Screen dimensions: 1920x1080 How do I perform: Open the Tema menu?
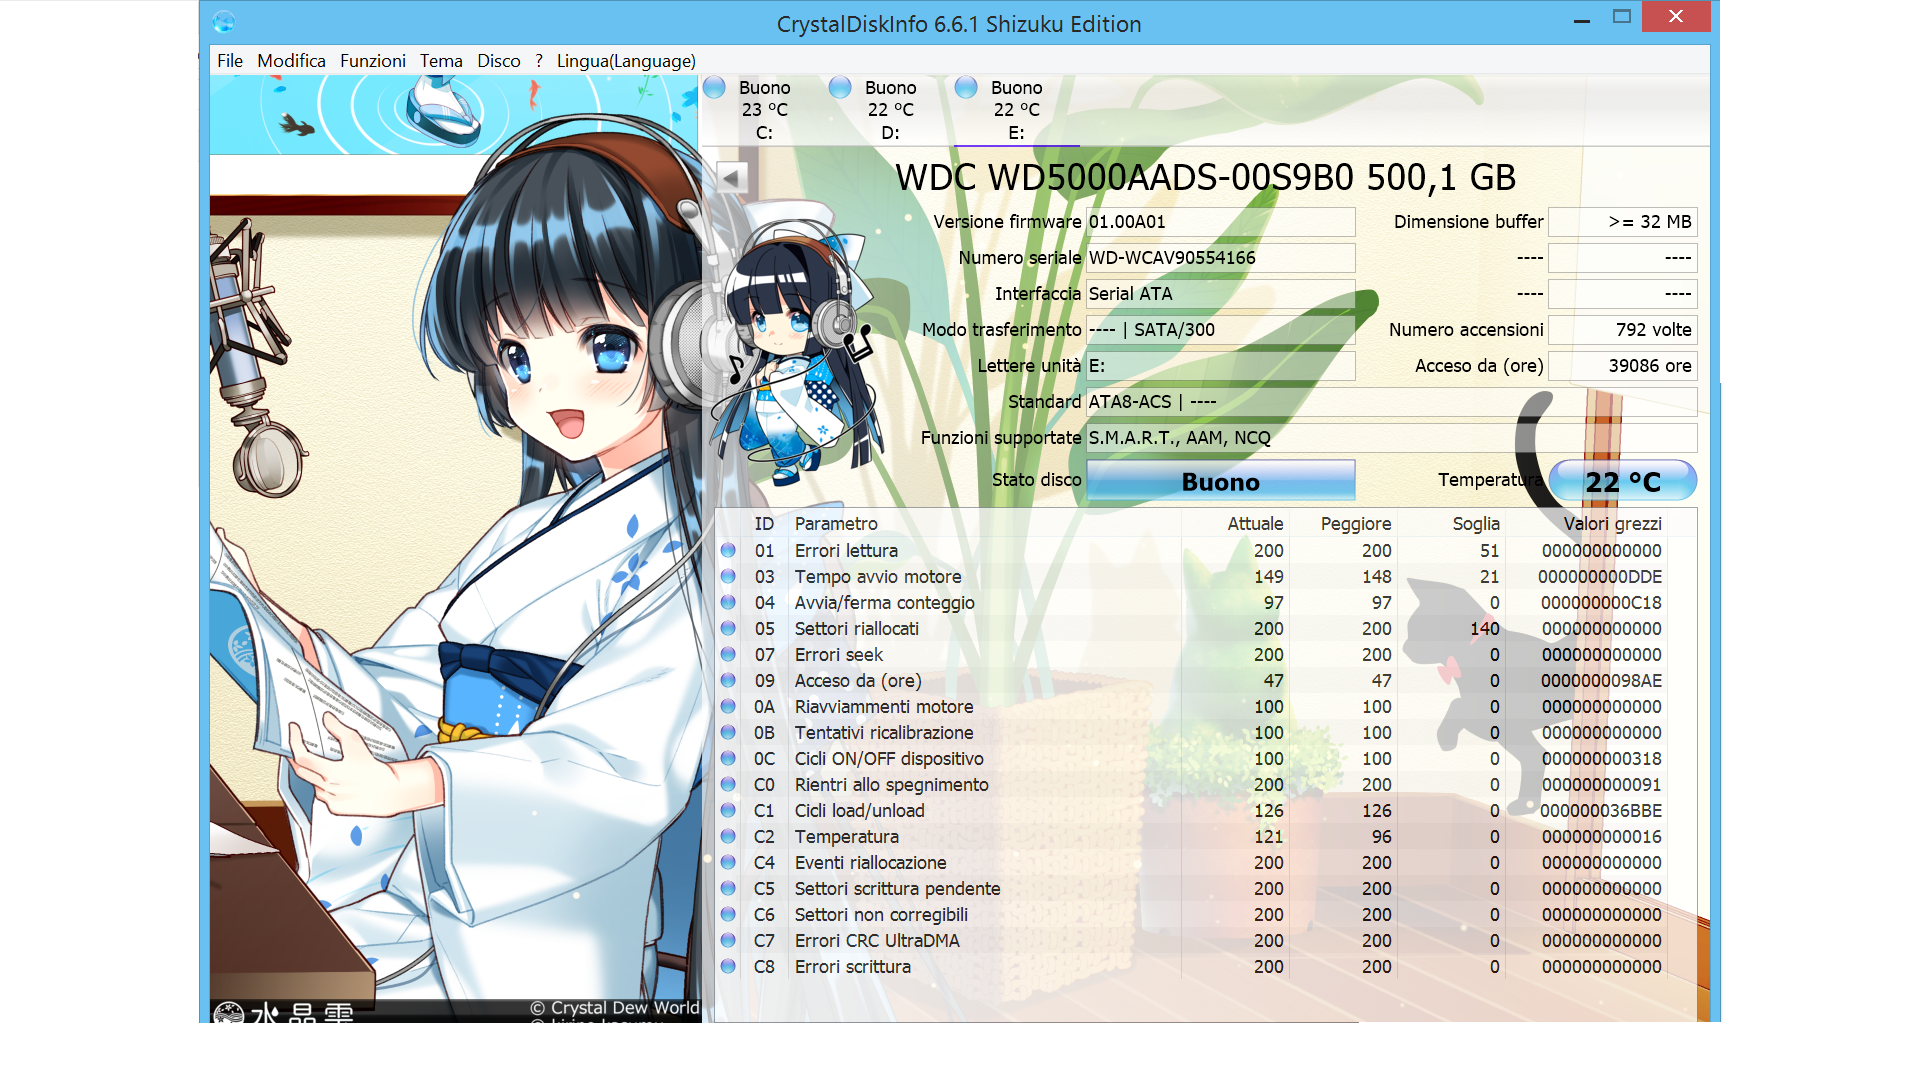coord(441,61)
